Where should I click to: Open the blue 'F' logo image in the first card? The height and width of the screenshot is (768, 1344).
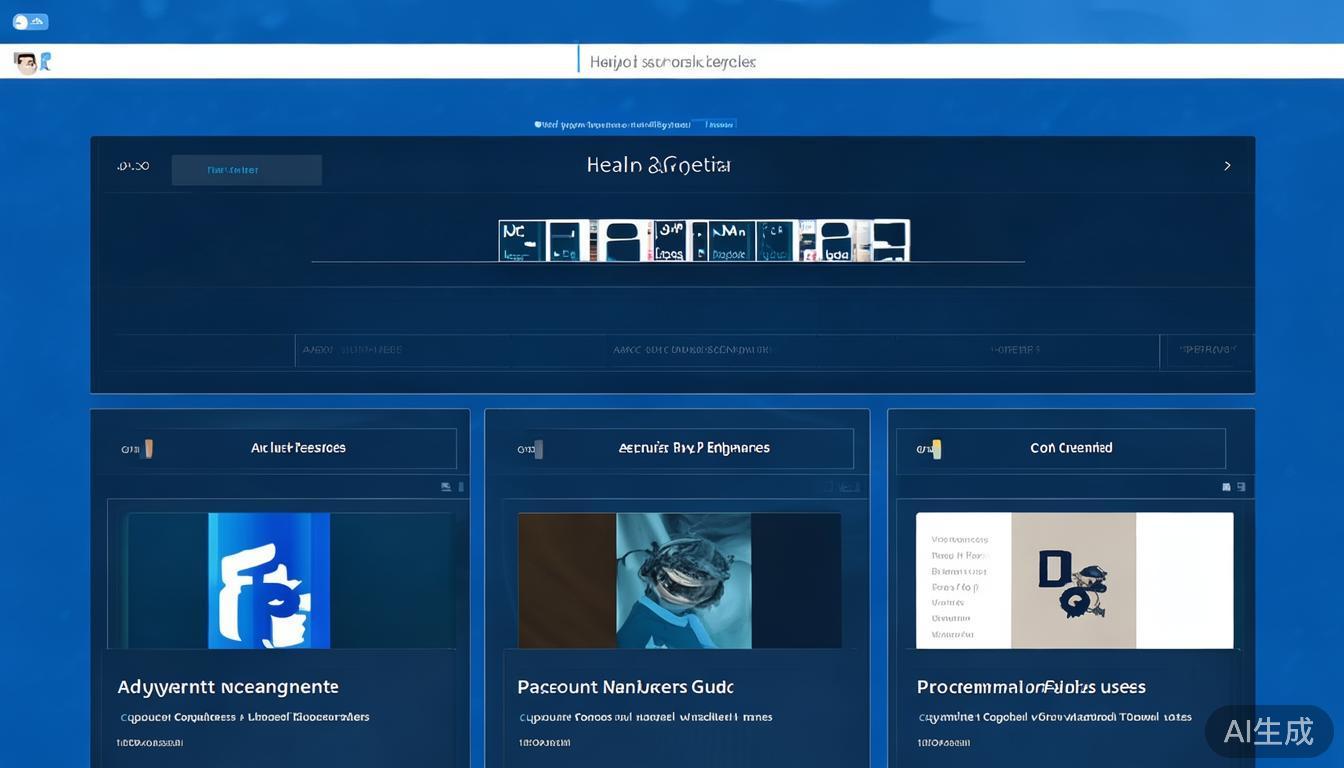click(x=268, y=580)
